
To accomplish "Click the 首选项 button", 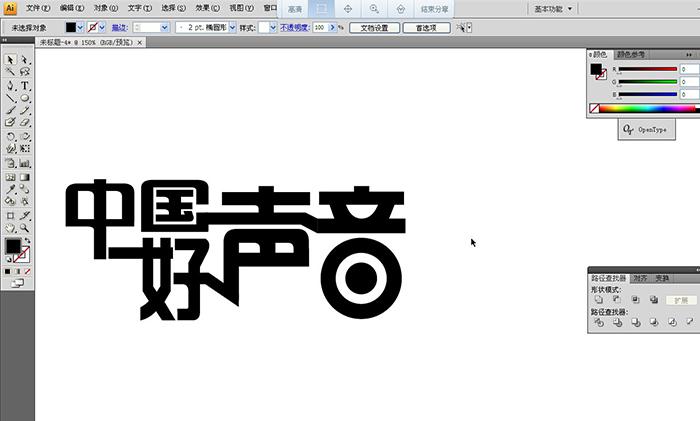I will pos(426,28).
